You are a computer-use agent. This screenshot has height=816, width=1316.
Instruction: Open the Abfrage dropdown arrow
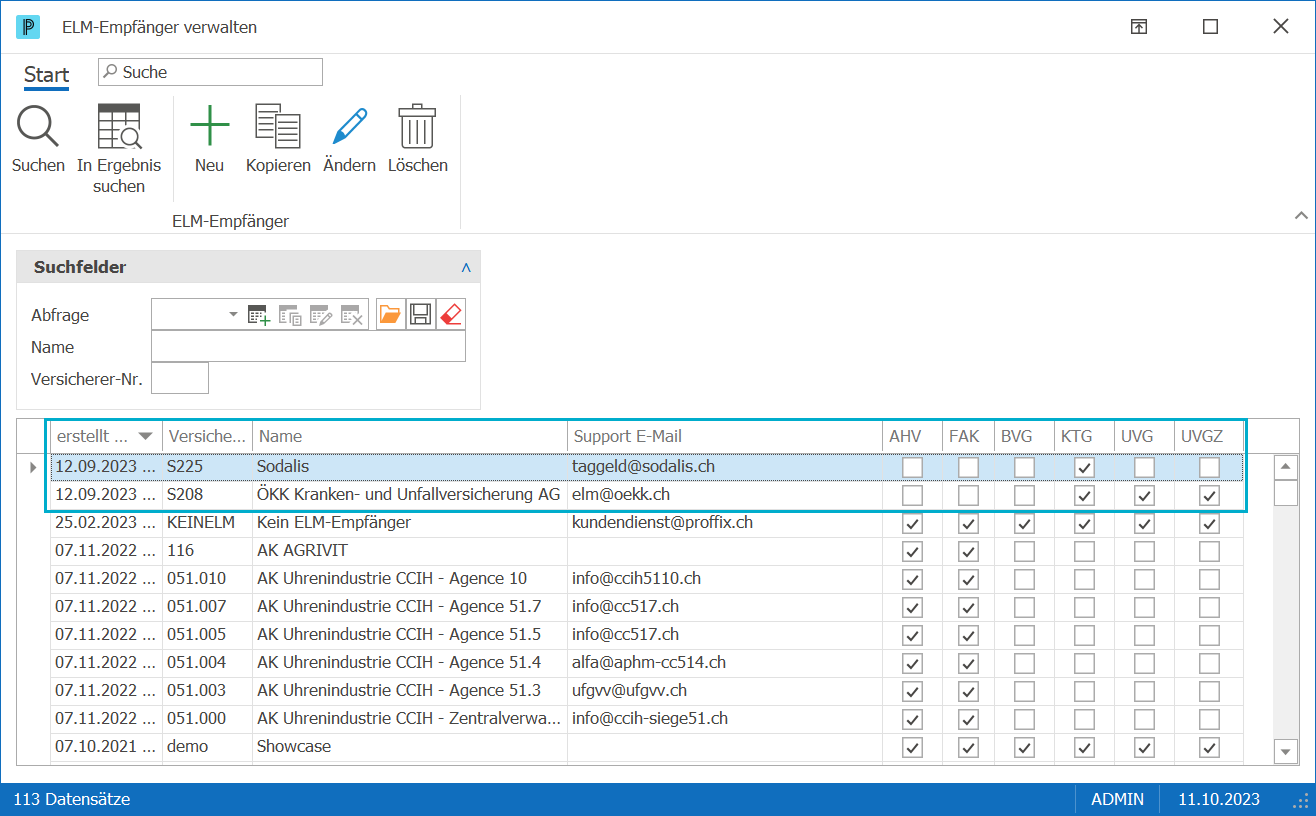click(x=234, y=314)
